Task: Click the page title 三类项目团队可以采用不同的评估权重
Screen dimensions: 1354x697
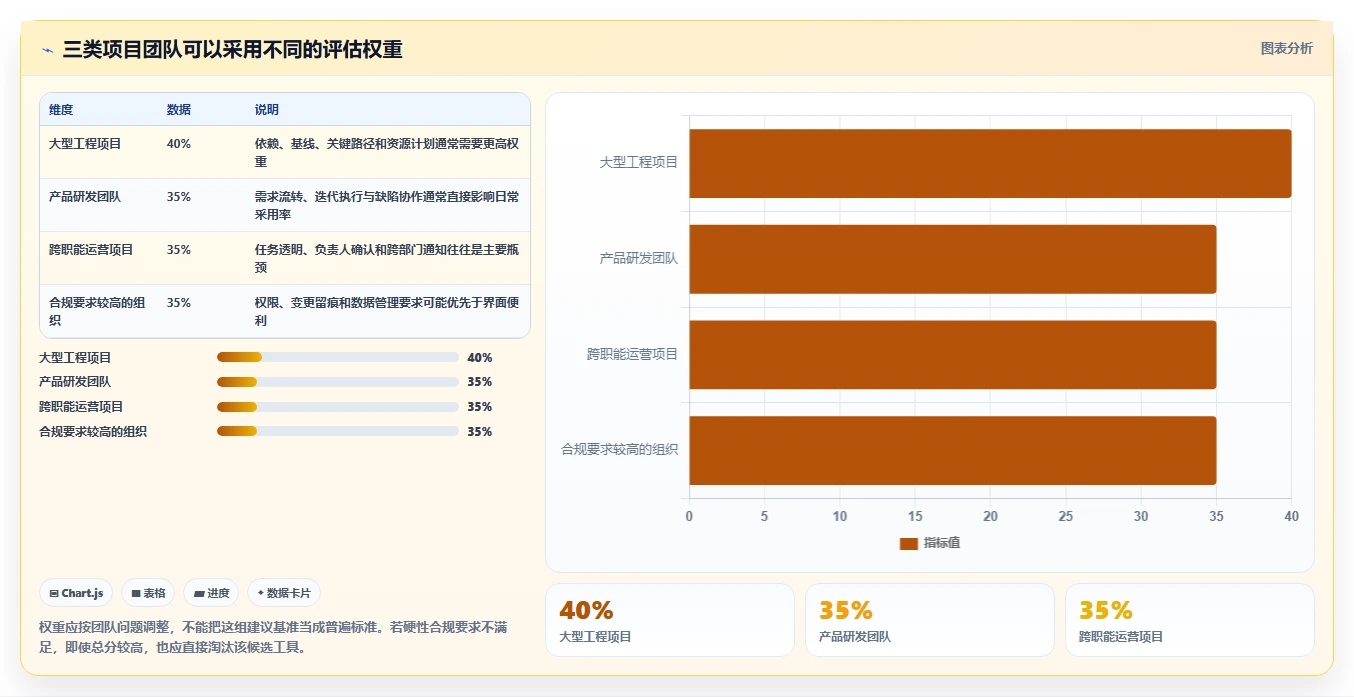Action: coord(233,50)
